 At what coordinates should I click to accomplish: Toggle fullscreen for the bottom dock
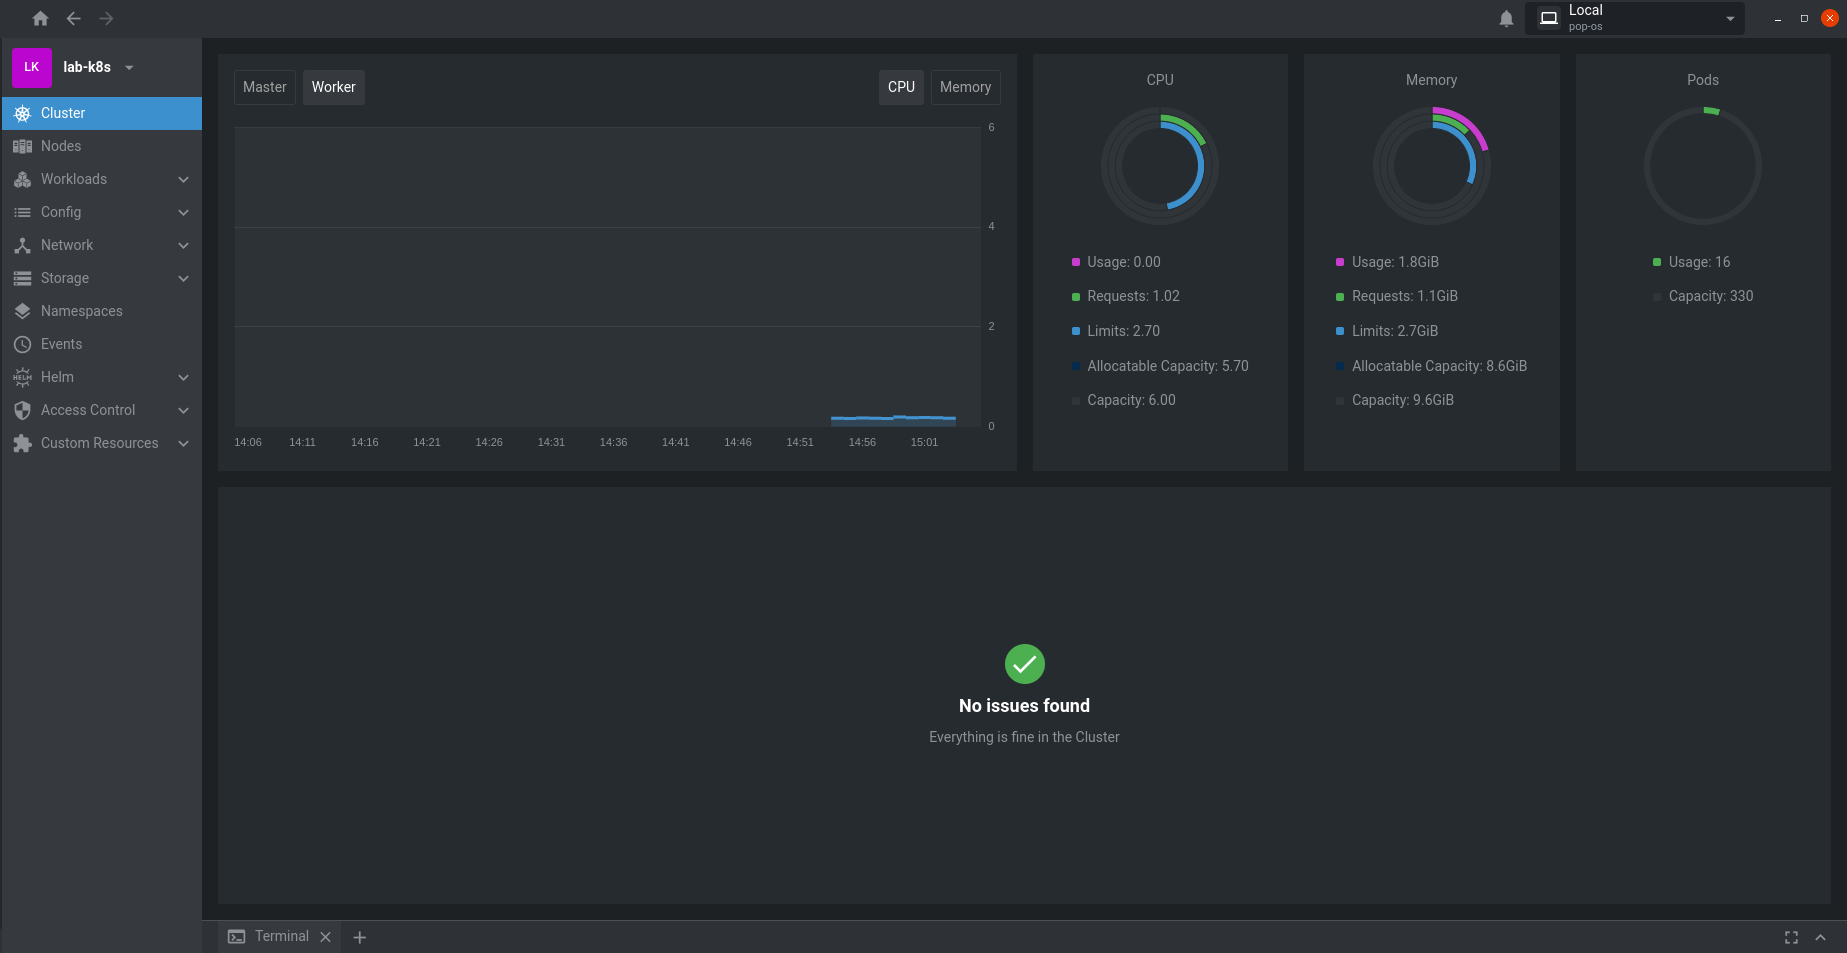pos(1791,937)
